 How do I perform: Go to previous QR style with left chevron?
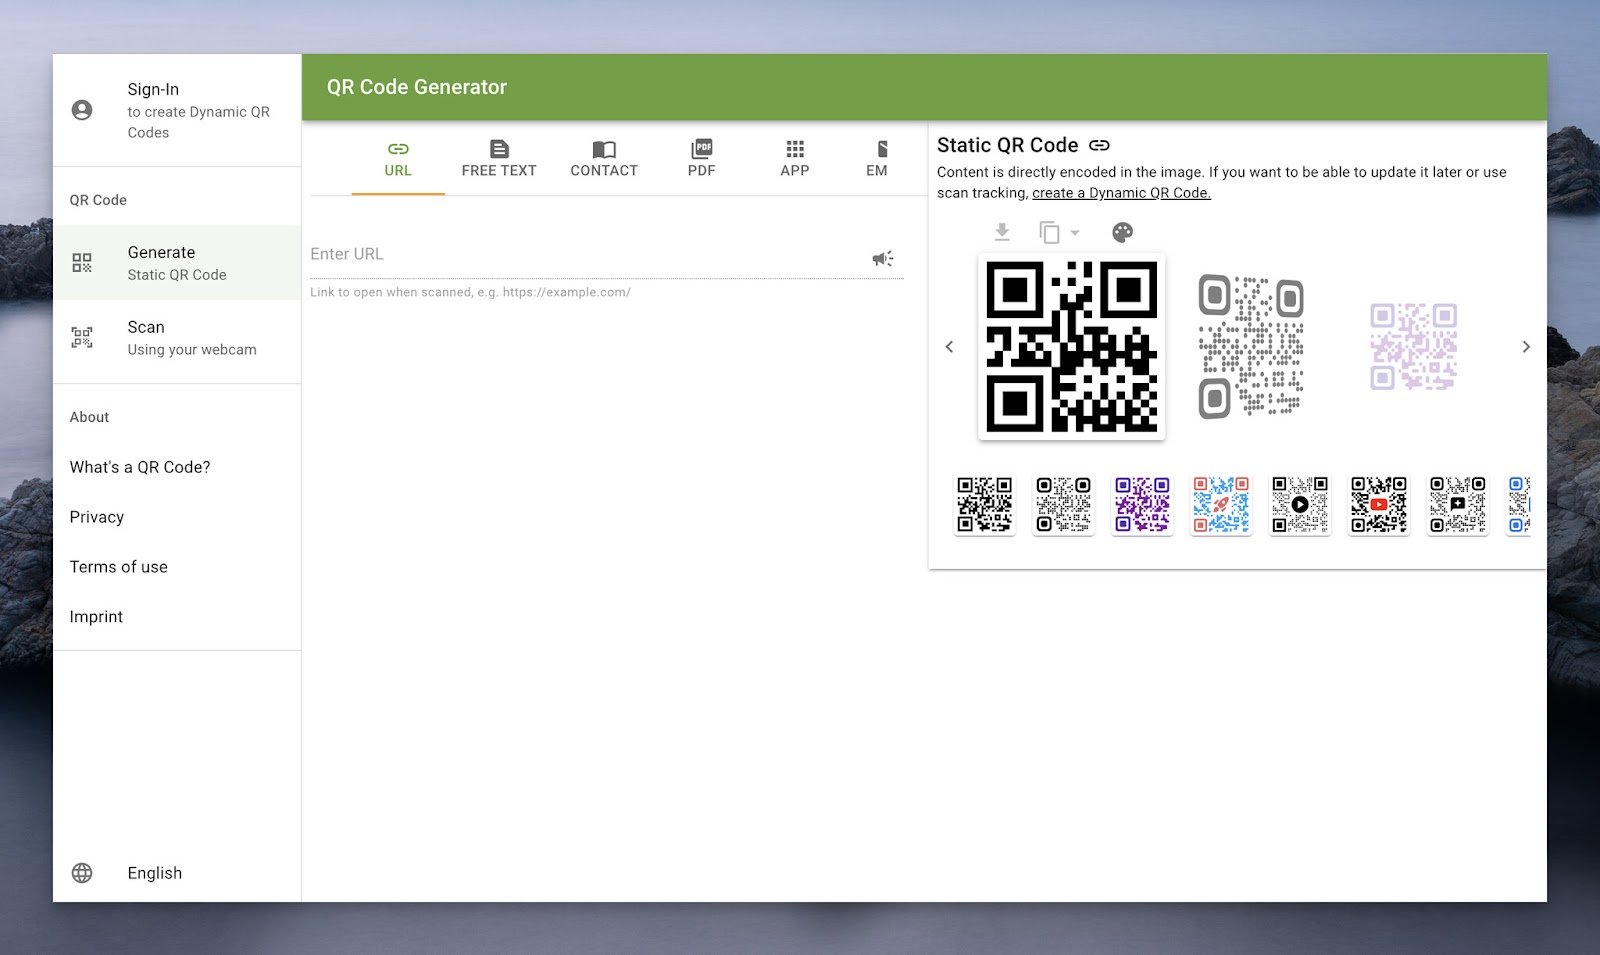point(949,347)
